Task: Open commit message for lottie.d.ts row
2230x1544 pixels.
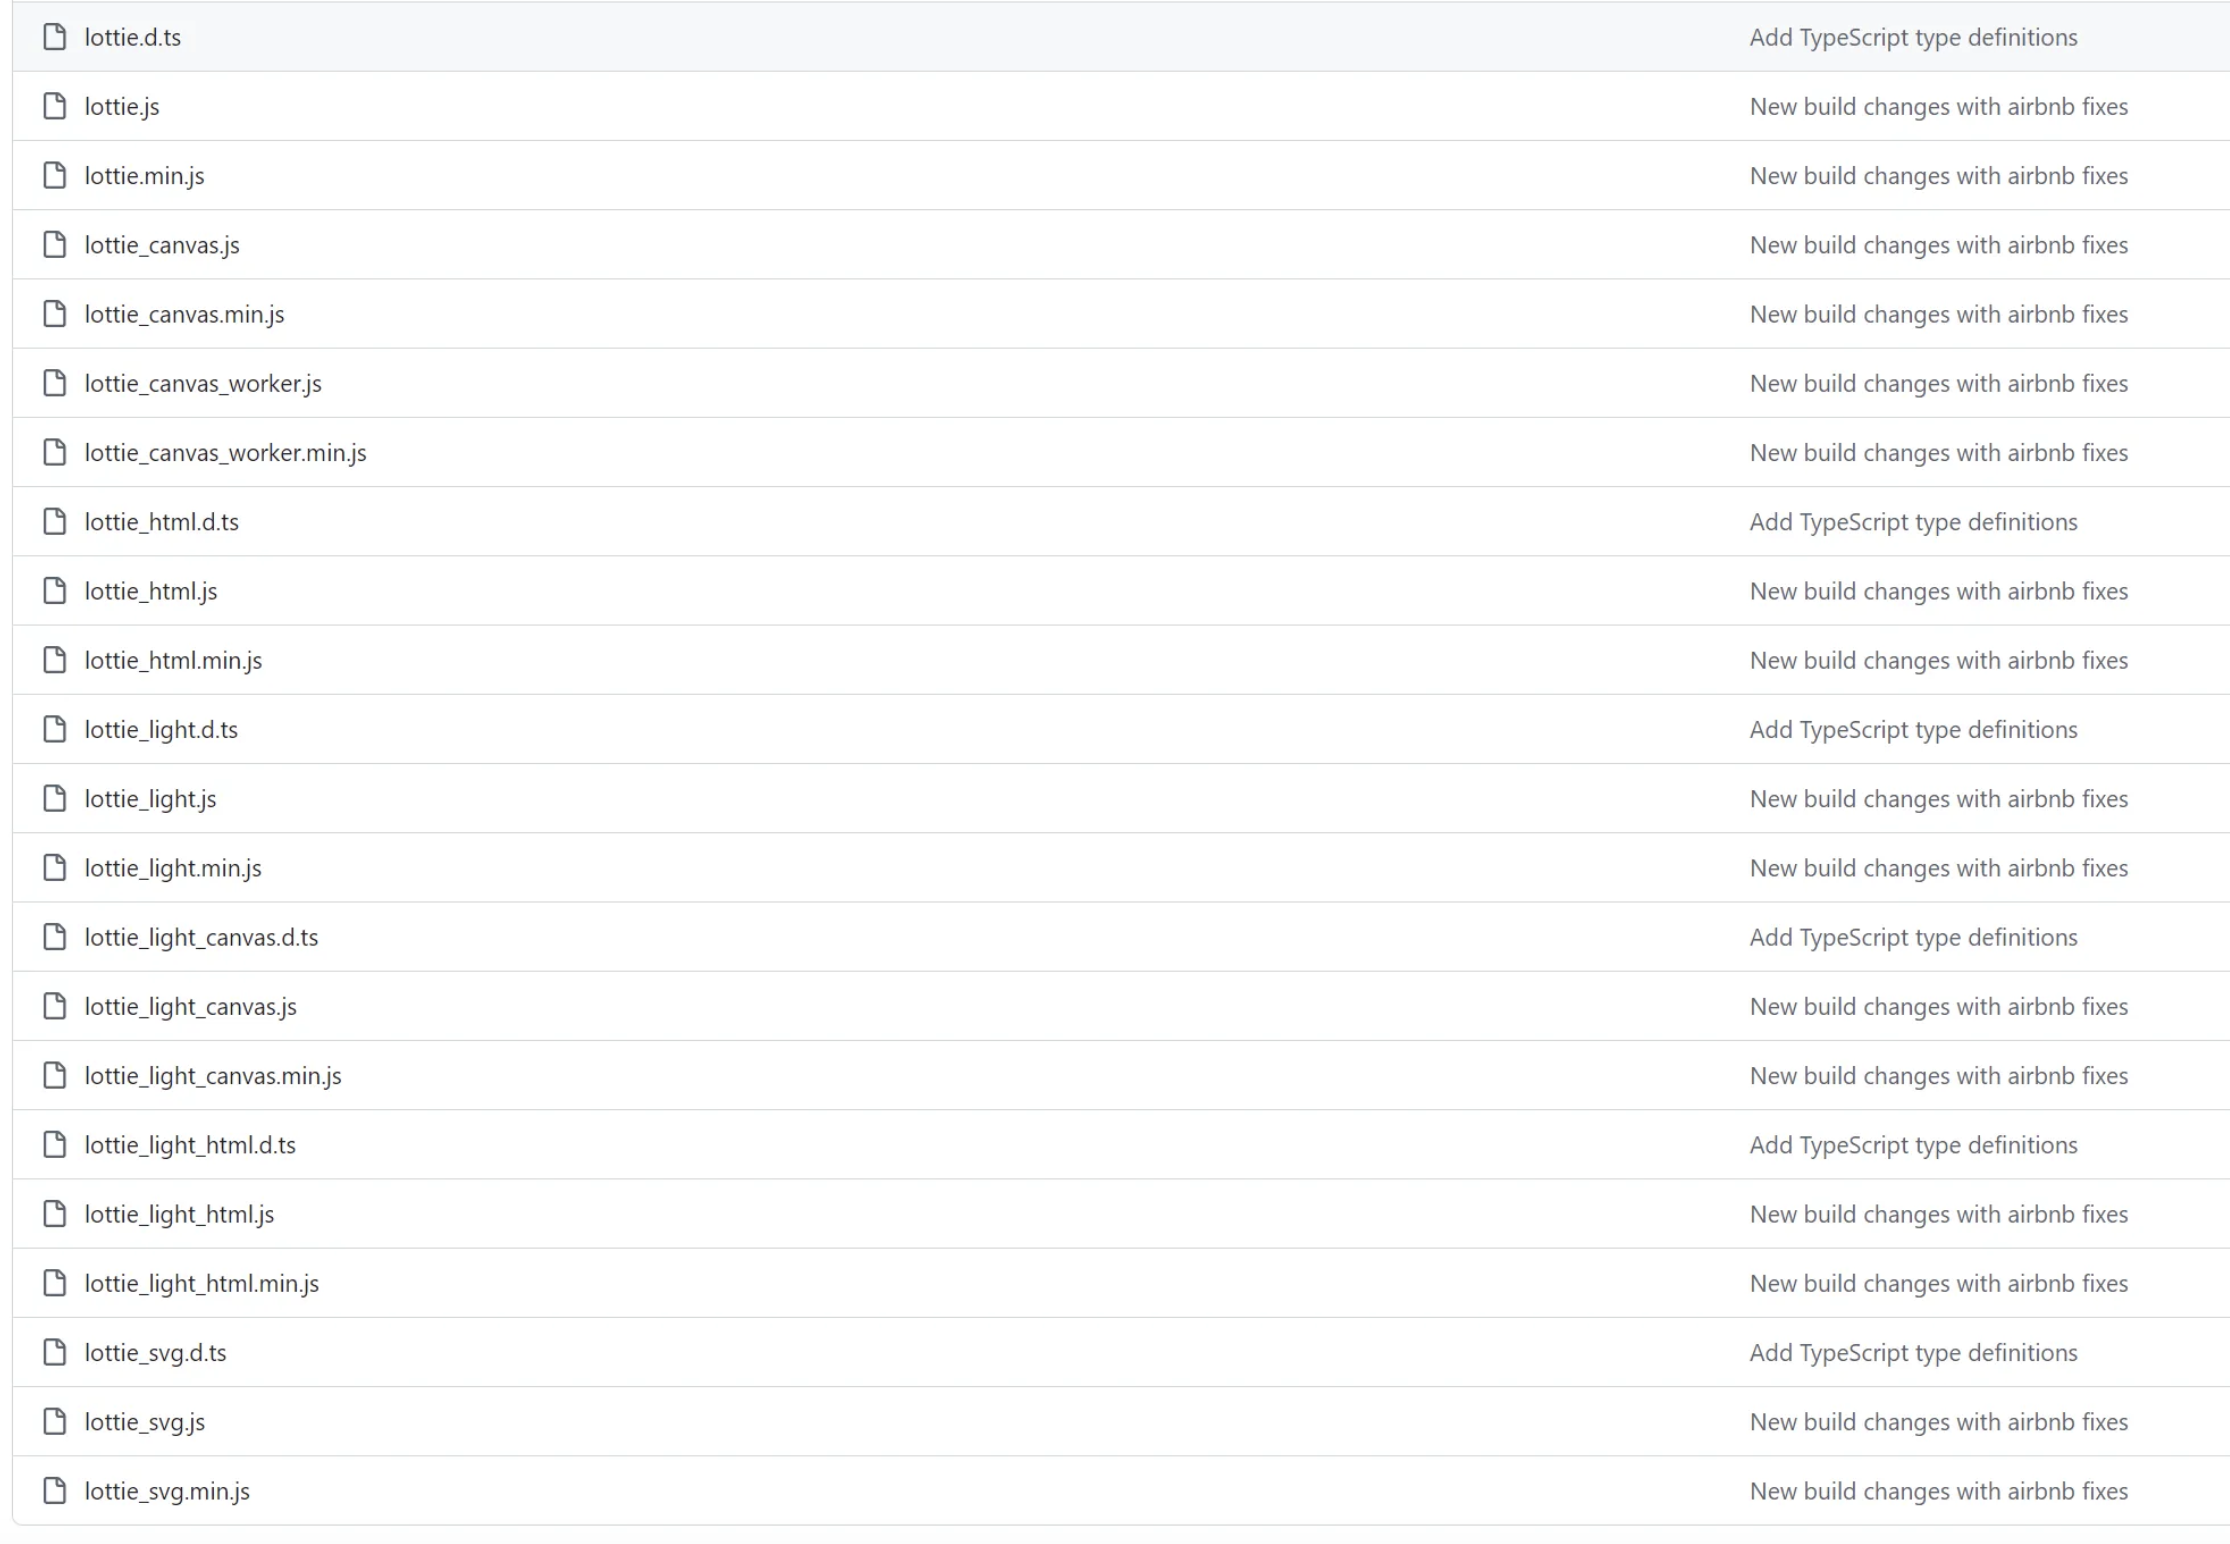Action: 1913,37
